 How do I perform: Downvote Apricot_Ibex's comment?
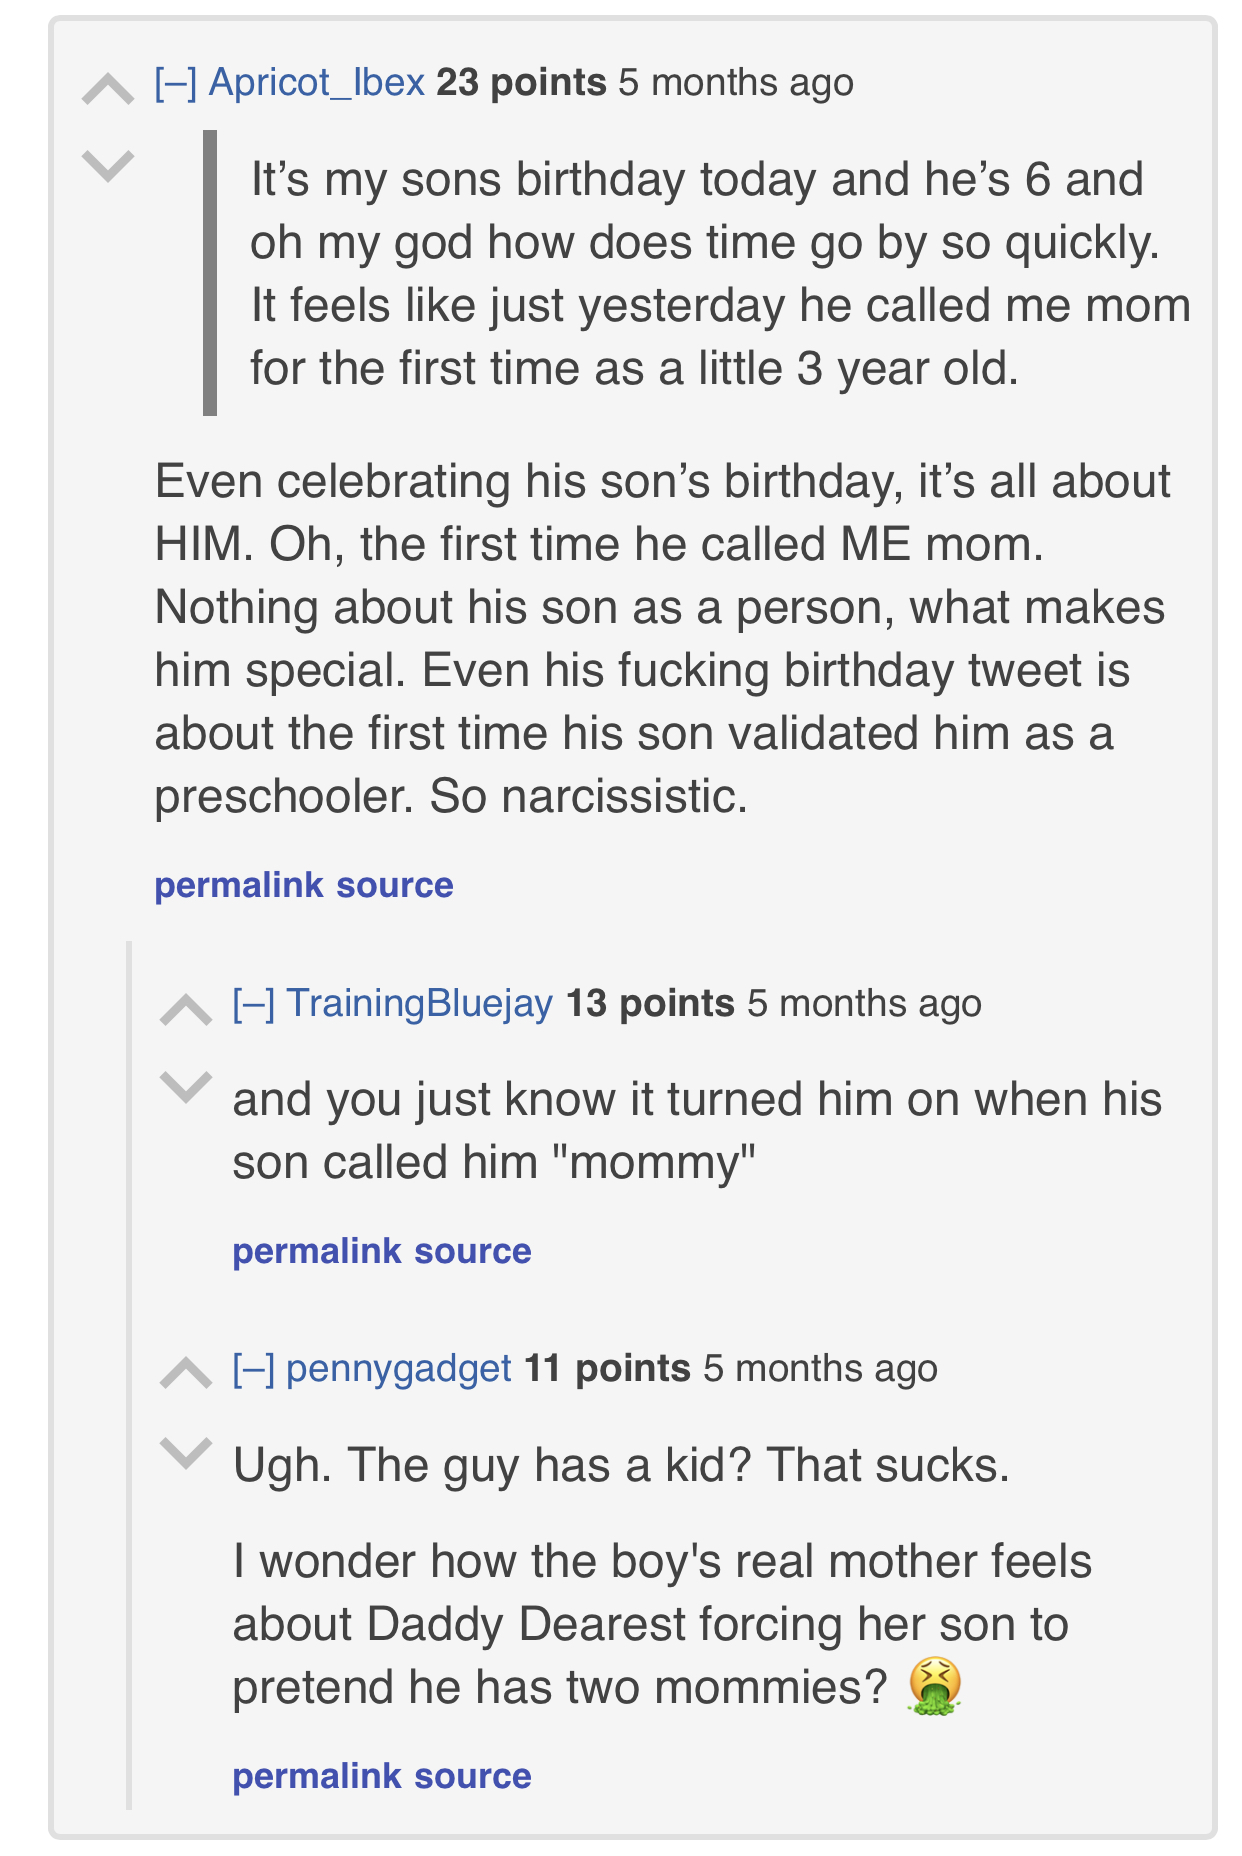(x=107, y=165)
